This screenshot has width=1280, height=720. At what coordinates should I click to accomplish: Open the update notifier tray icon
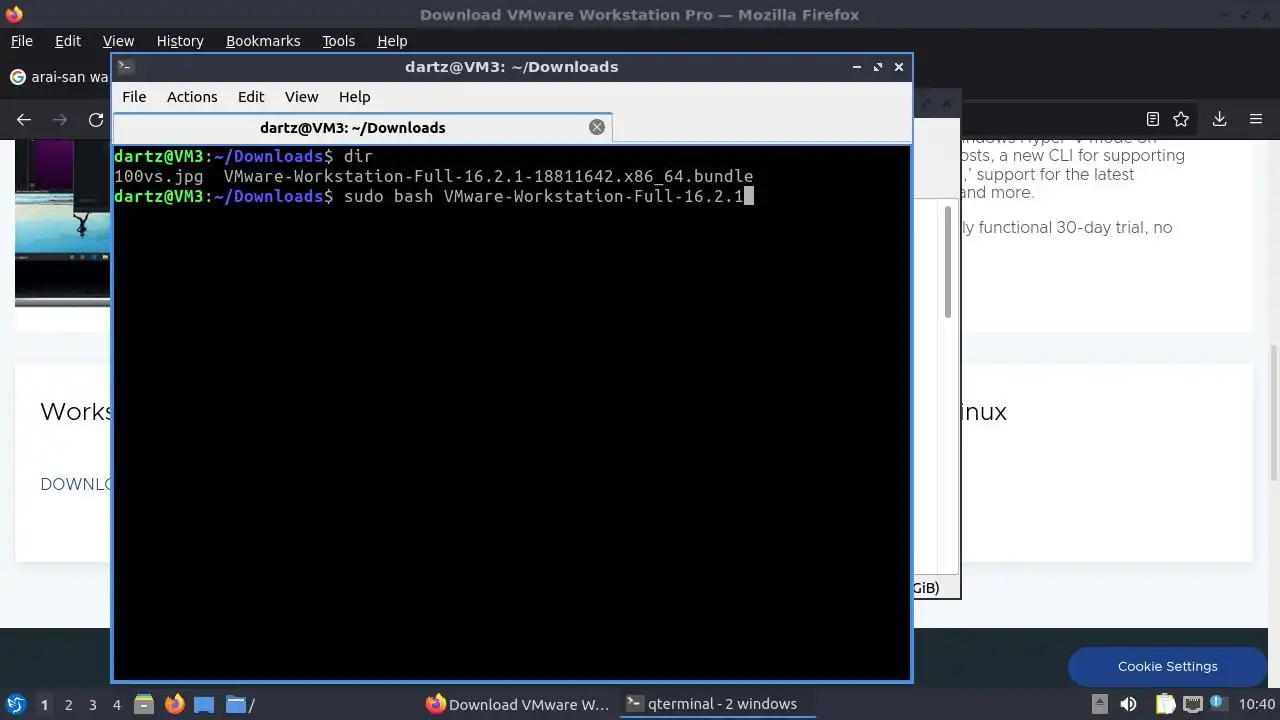(1218, 704)
